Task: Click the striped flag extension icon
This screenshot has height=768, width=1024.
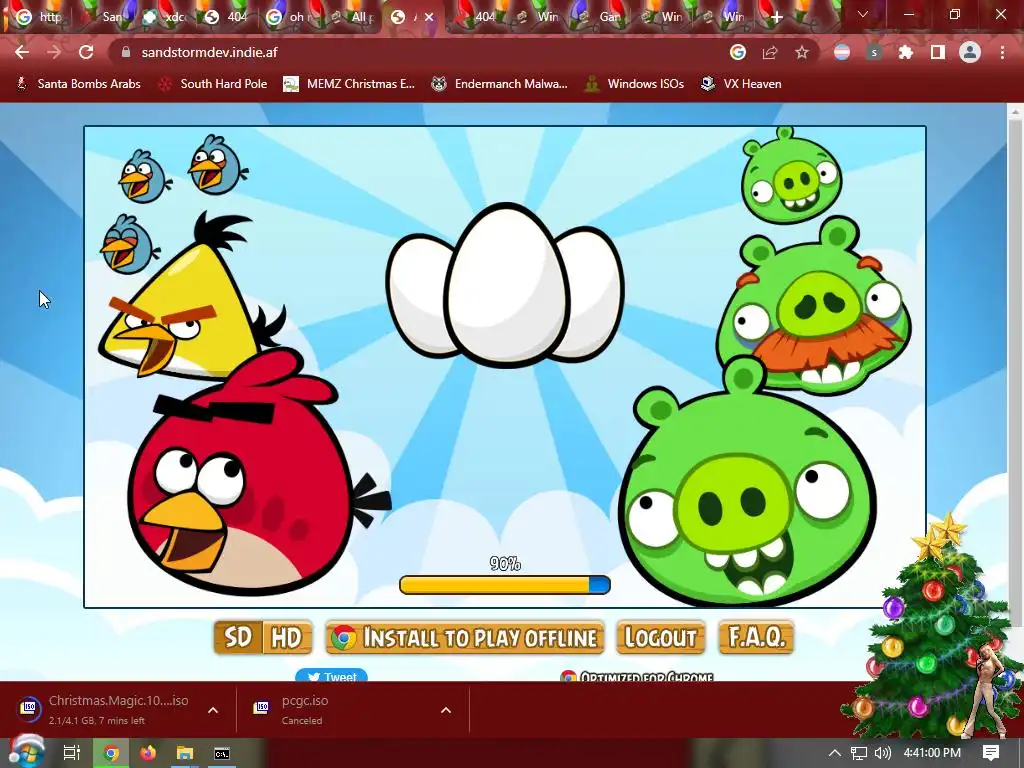Action: click(x=842, y=52)
